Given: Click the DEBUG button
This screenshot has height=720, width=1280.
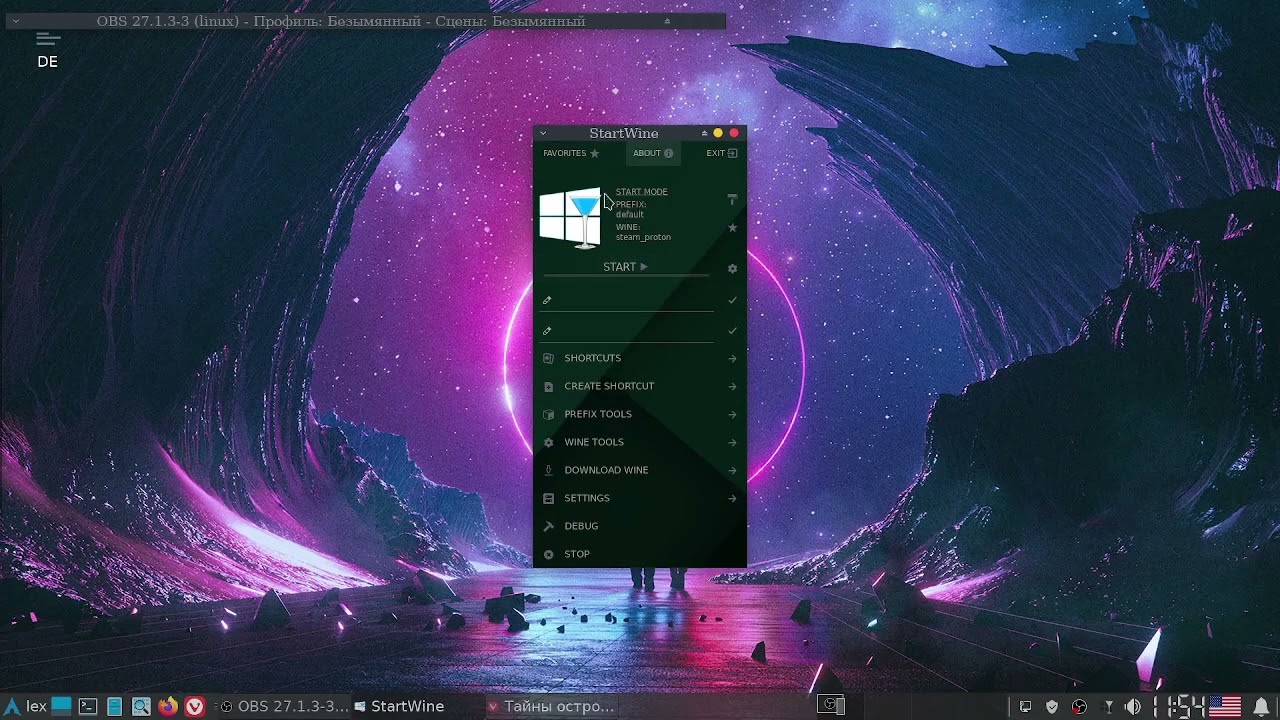Looking at the screenshot, I should [x=640, y=526].
